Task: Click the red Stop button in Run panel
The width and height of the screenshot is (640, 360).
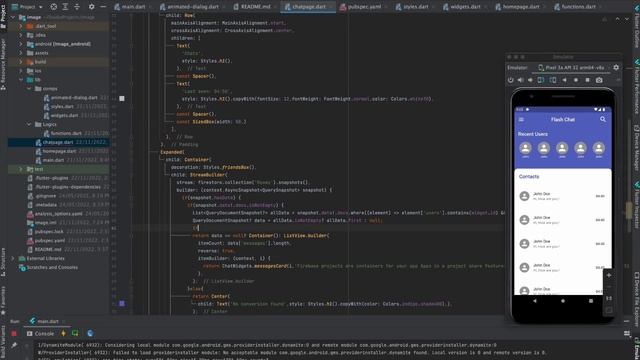Action: coord(14,333)
